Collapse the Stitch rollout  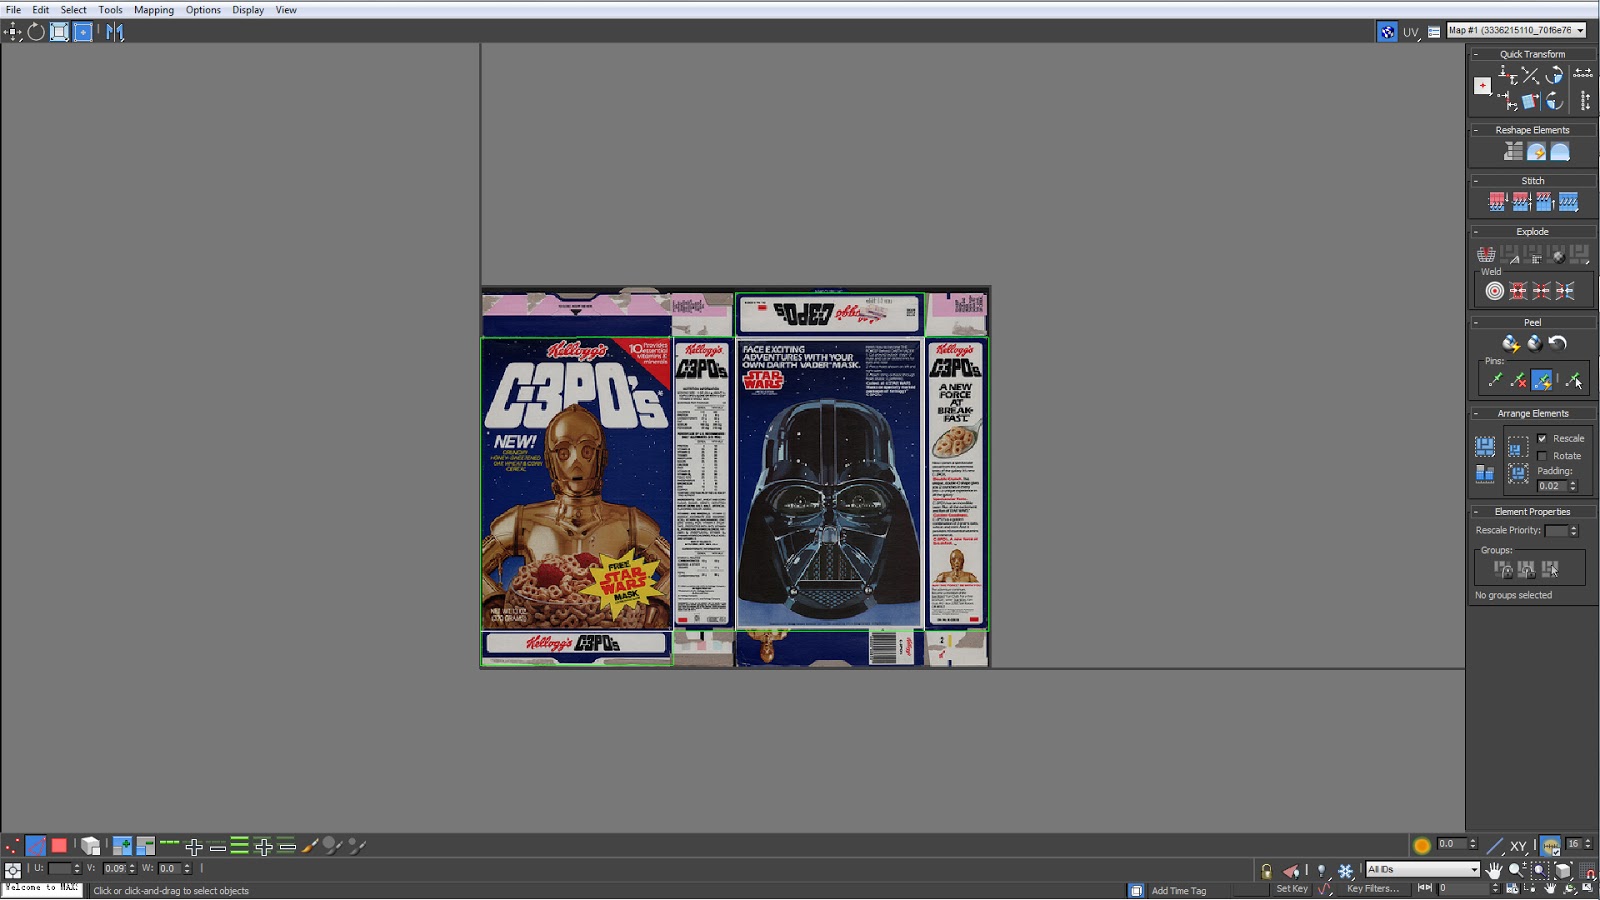coord(1476,181)
